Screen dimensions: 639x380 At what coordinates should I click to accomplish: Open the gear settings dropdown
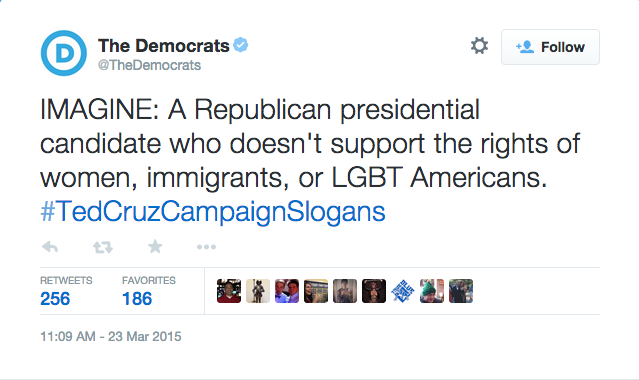click(x=479, y=46)
